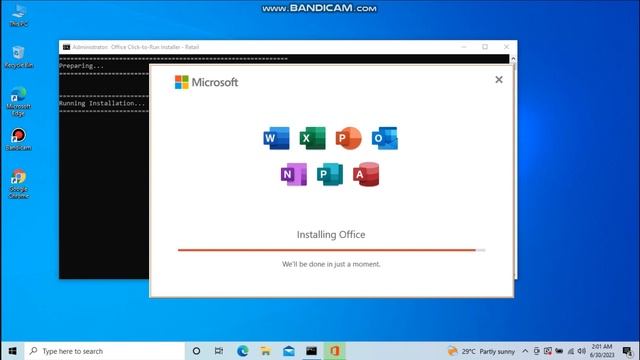Viewport: 640px width, 360px height.
Task: Open the Windows Start menu
Action: pyautogui.click(x=12, y=351)
